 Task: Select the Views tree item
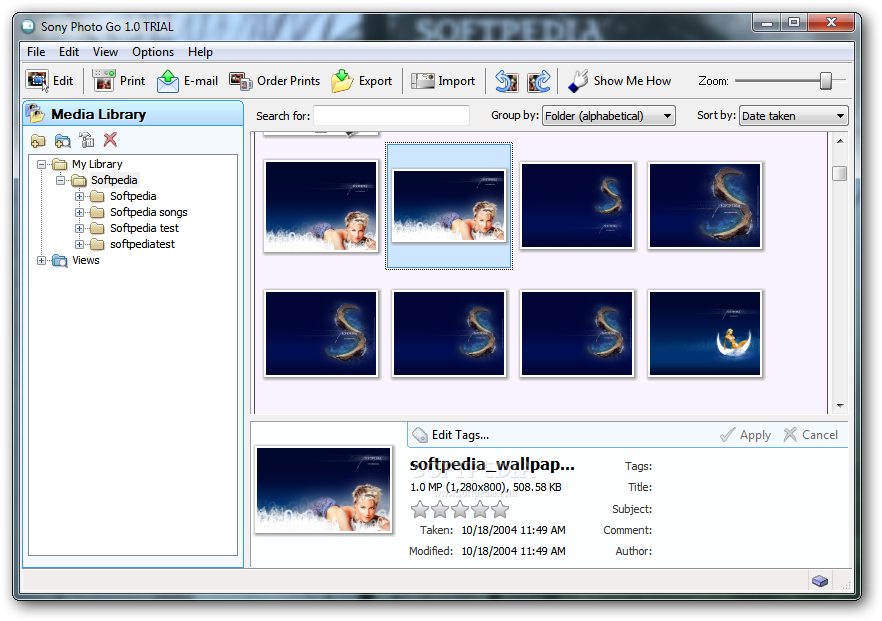pos(86,260)
